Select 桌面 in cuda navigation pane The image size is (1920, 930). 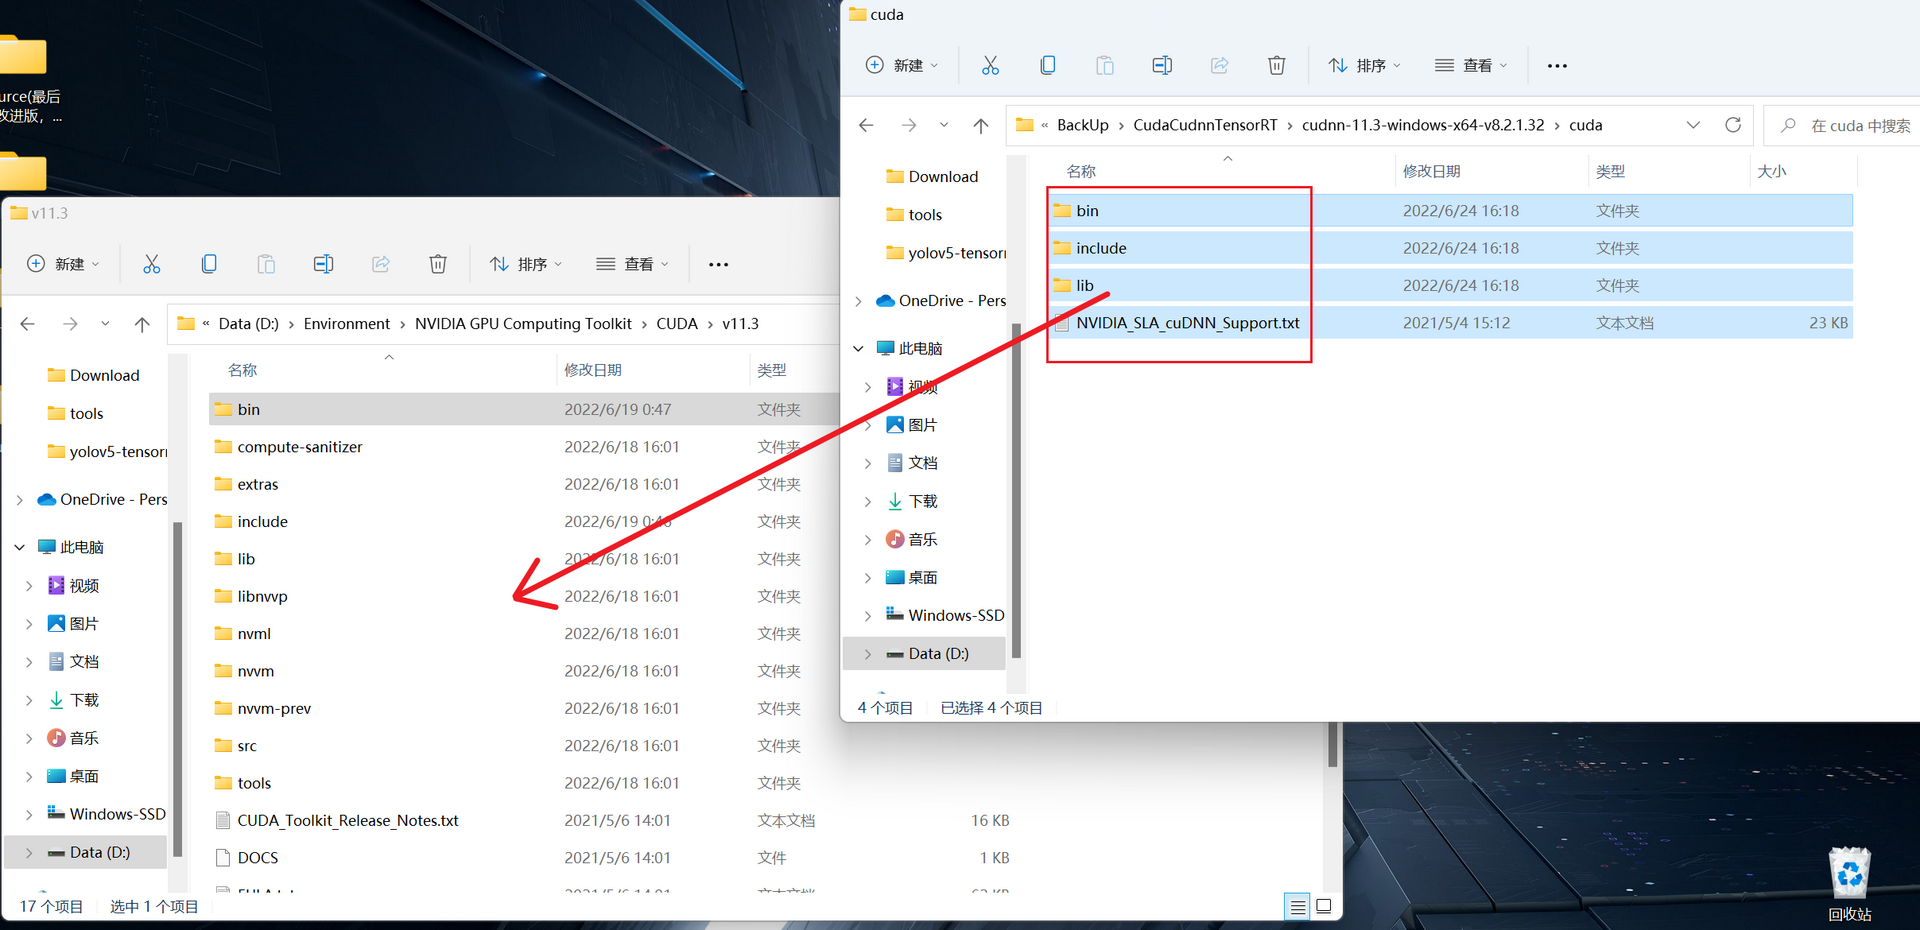tap(912, 578)
